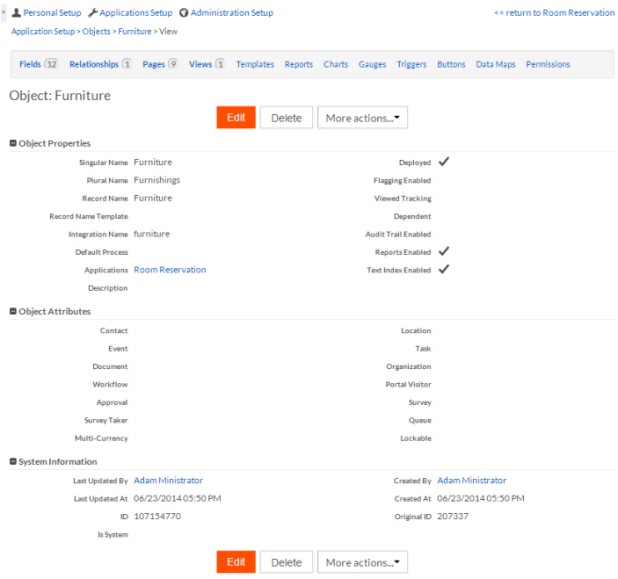Open the bottom More actions dropdown
The height and width of the screenshot is (579, 618).
point(362,562)
